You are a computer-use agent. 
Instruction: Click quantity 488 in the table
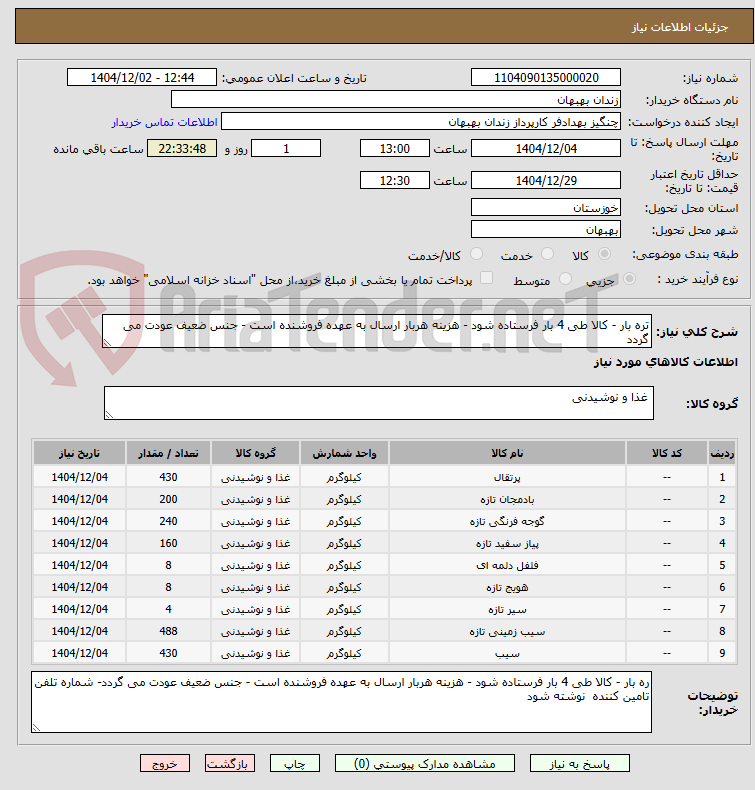pyautogui.click(x=168, y=631)
